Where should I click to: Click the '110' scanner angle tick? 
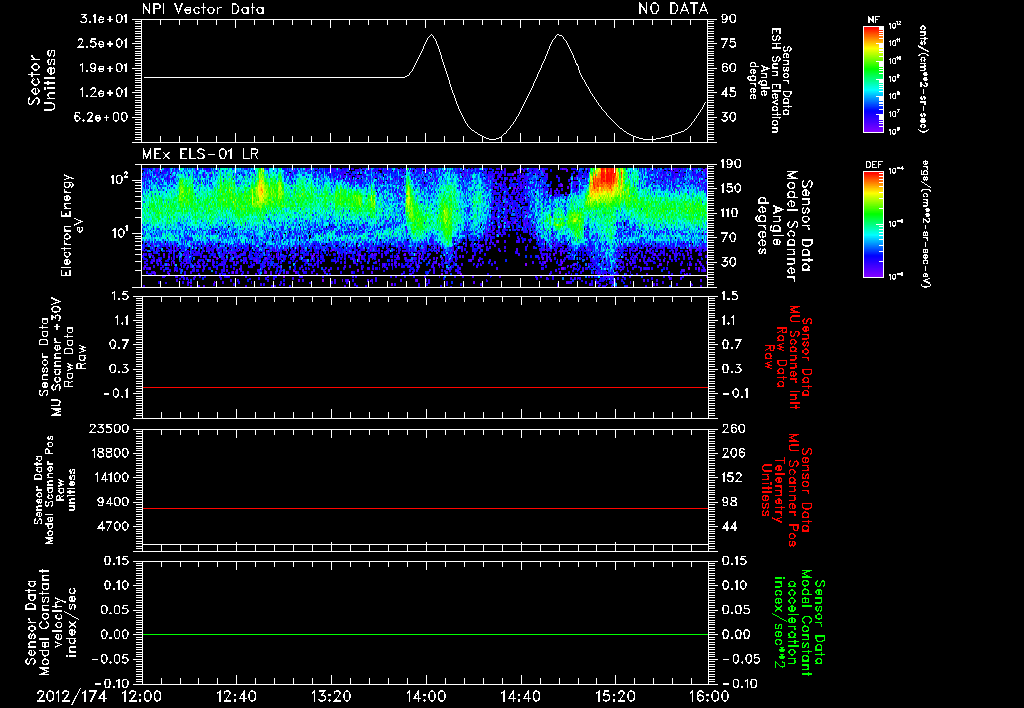click(x=731, y=213)
